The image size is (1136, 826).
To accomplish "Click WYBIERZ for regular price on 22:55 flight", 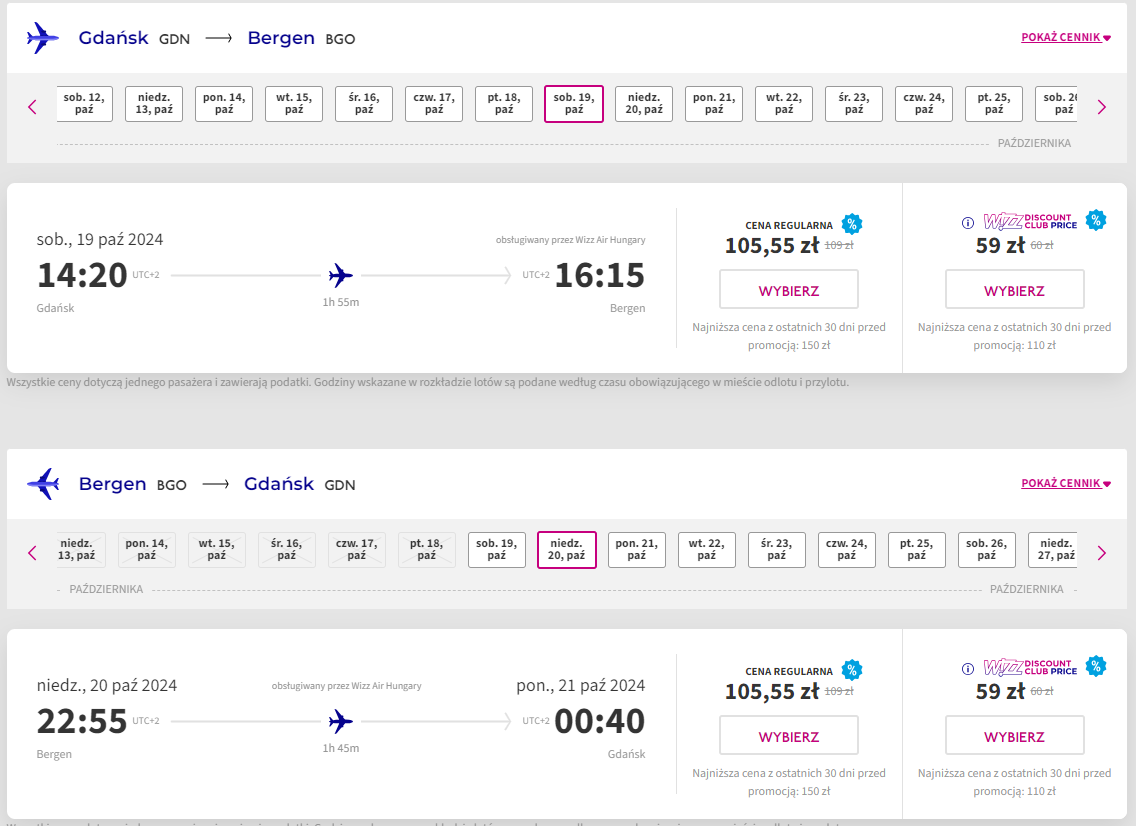I will point(789,736).
